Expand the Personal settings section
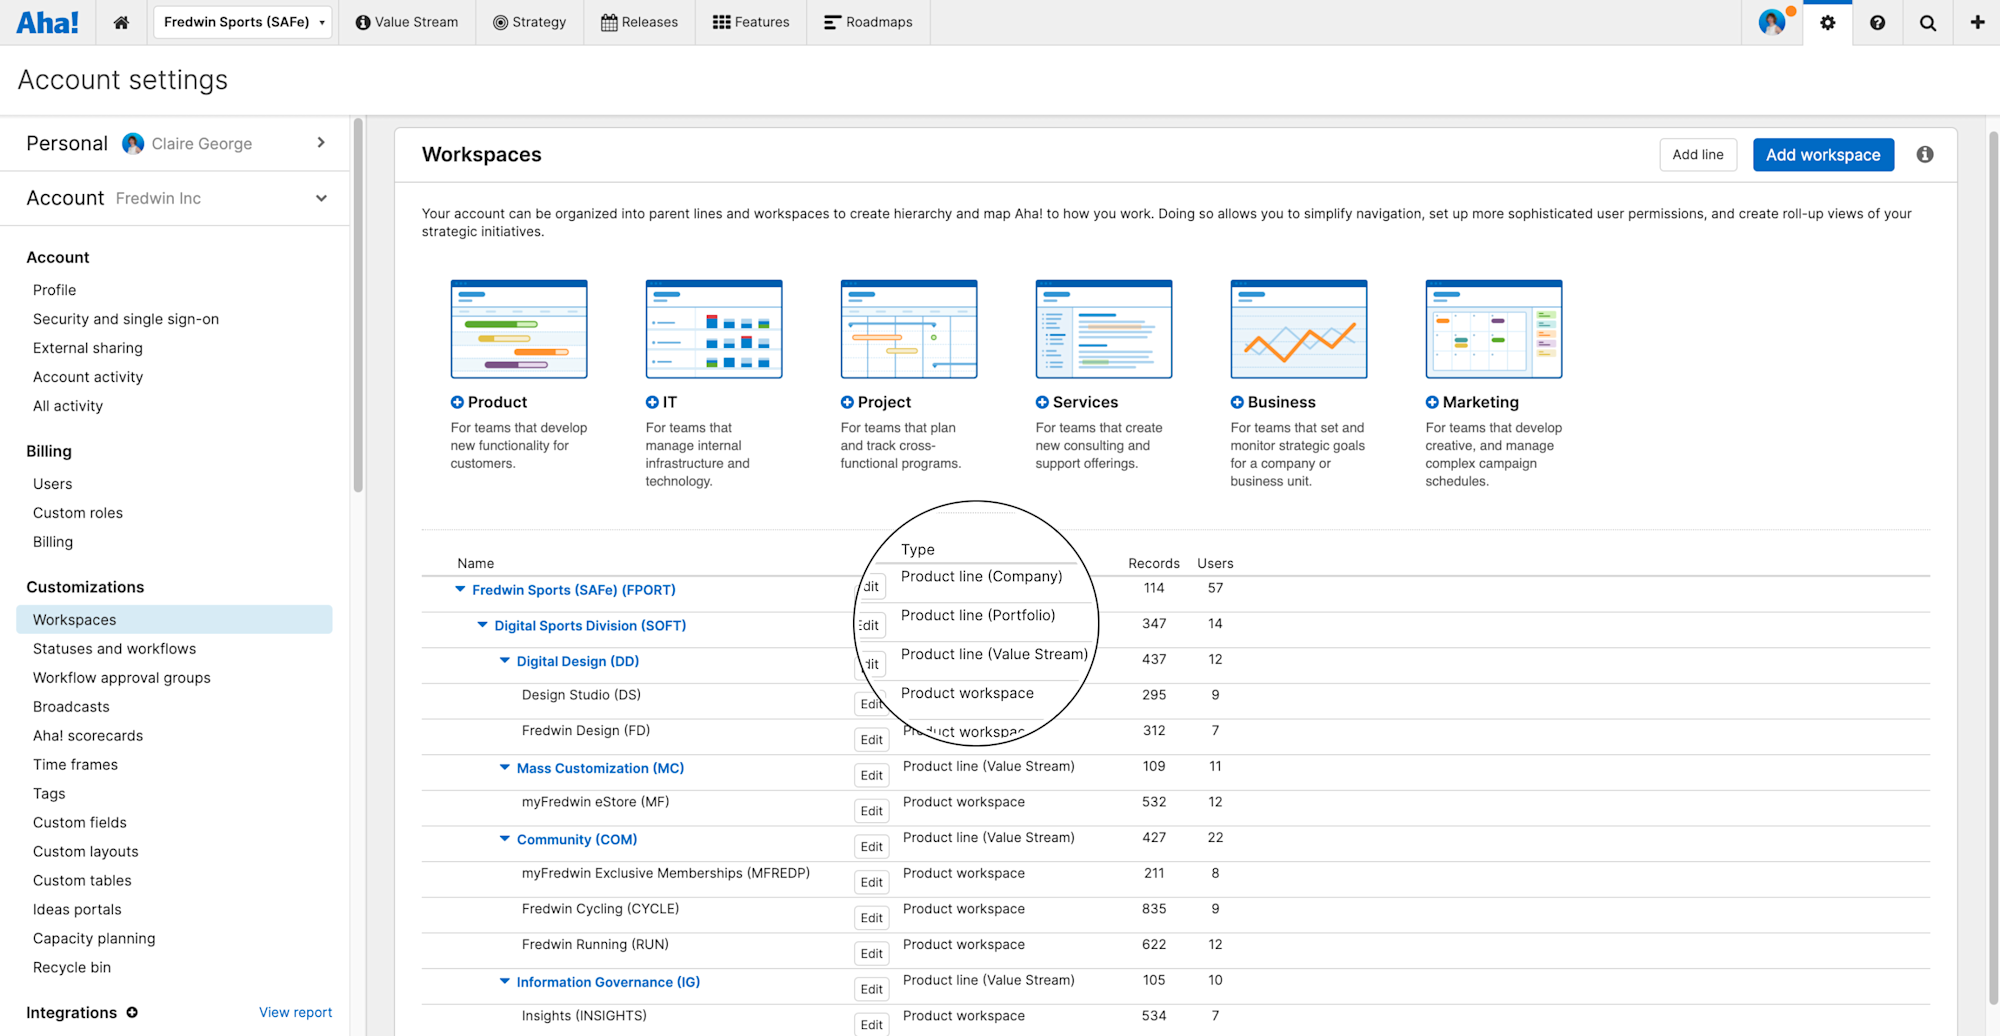The width and height of the screenshot is (2000, 1036). point(321,143)
